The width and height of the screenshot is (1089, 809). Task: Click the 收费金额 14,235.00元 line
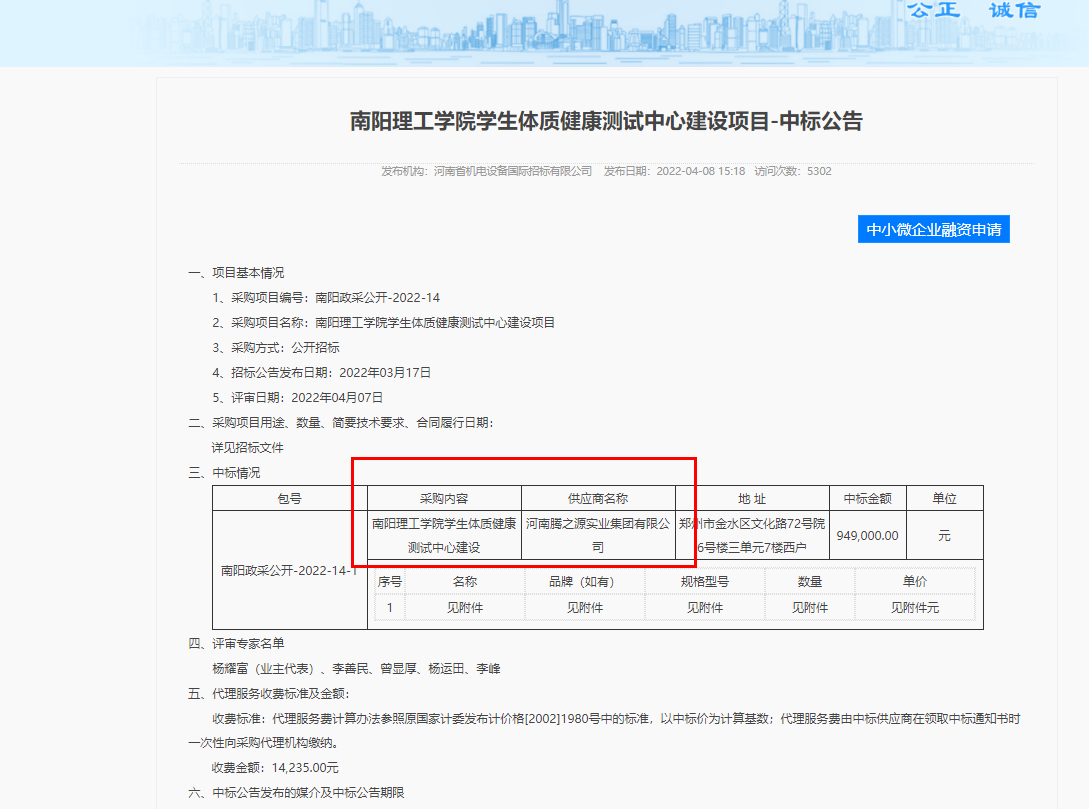pyautogui.click(x=275, y=768)
